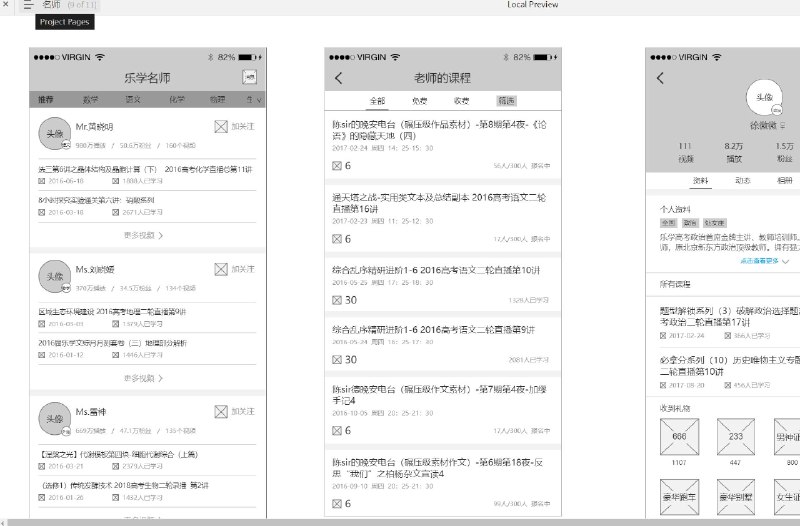Click price icon beside 30 on 第9讲 course

tap(337, 360)
